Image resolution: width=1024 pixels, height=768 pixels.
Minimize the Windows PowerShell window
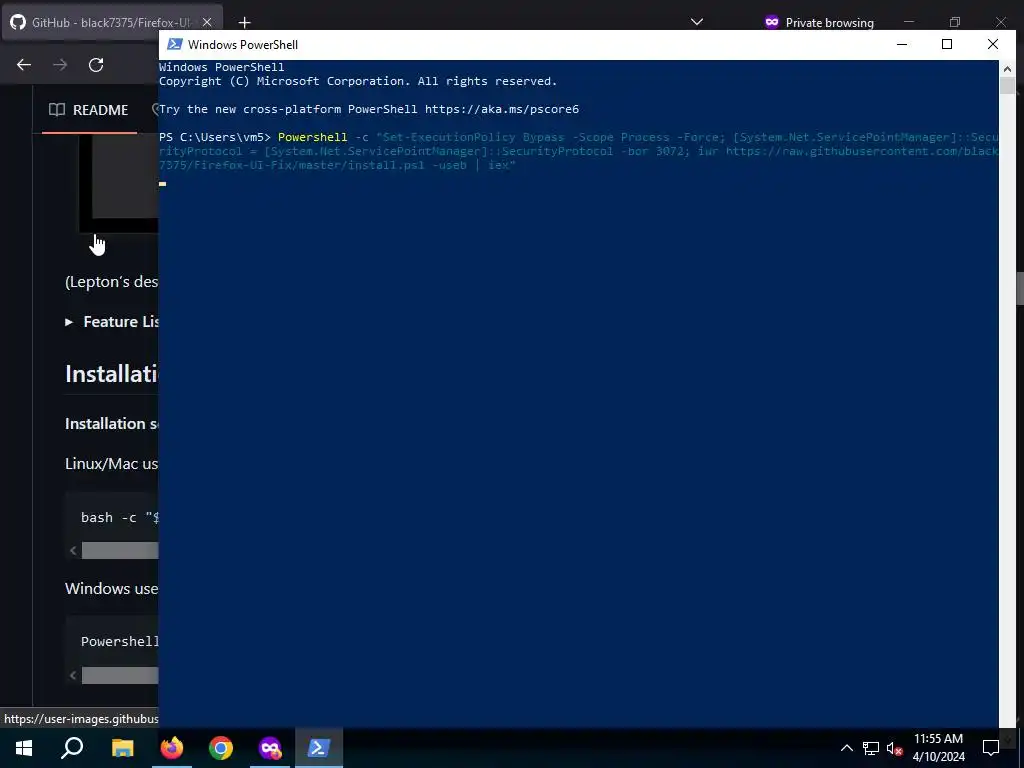(x=902, y=44)
